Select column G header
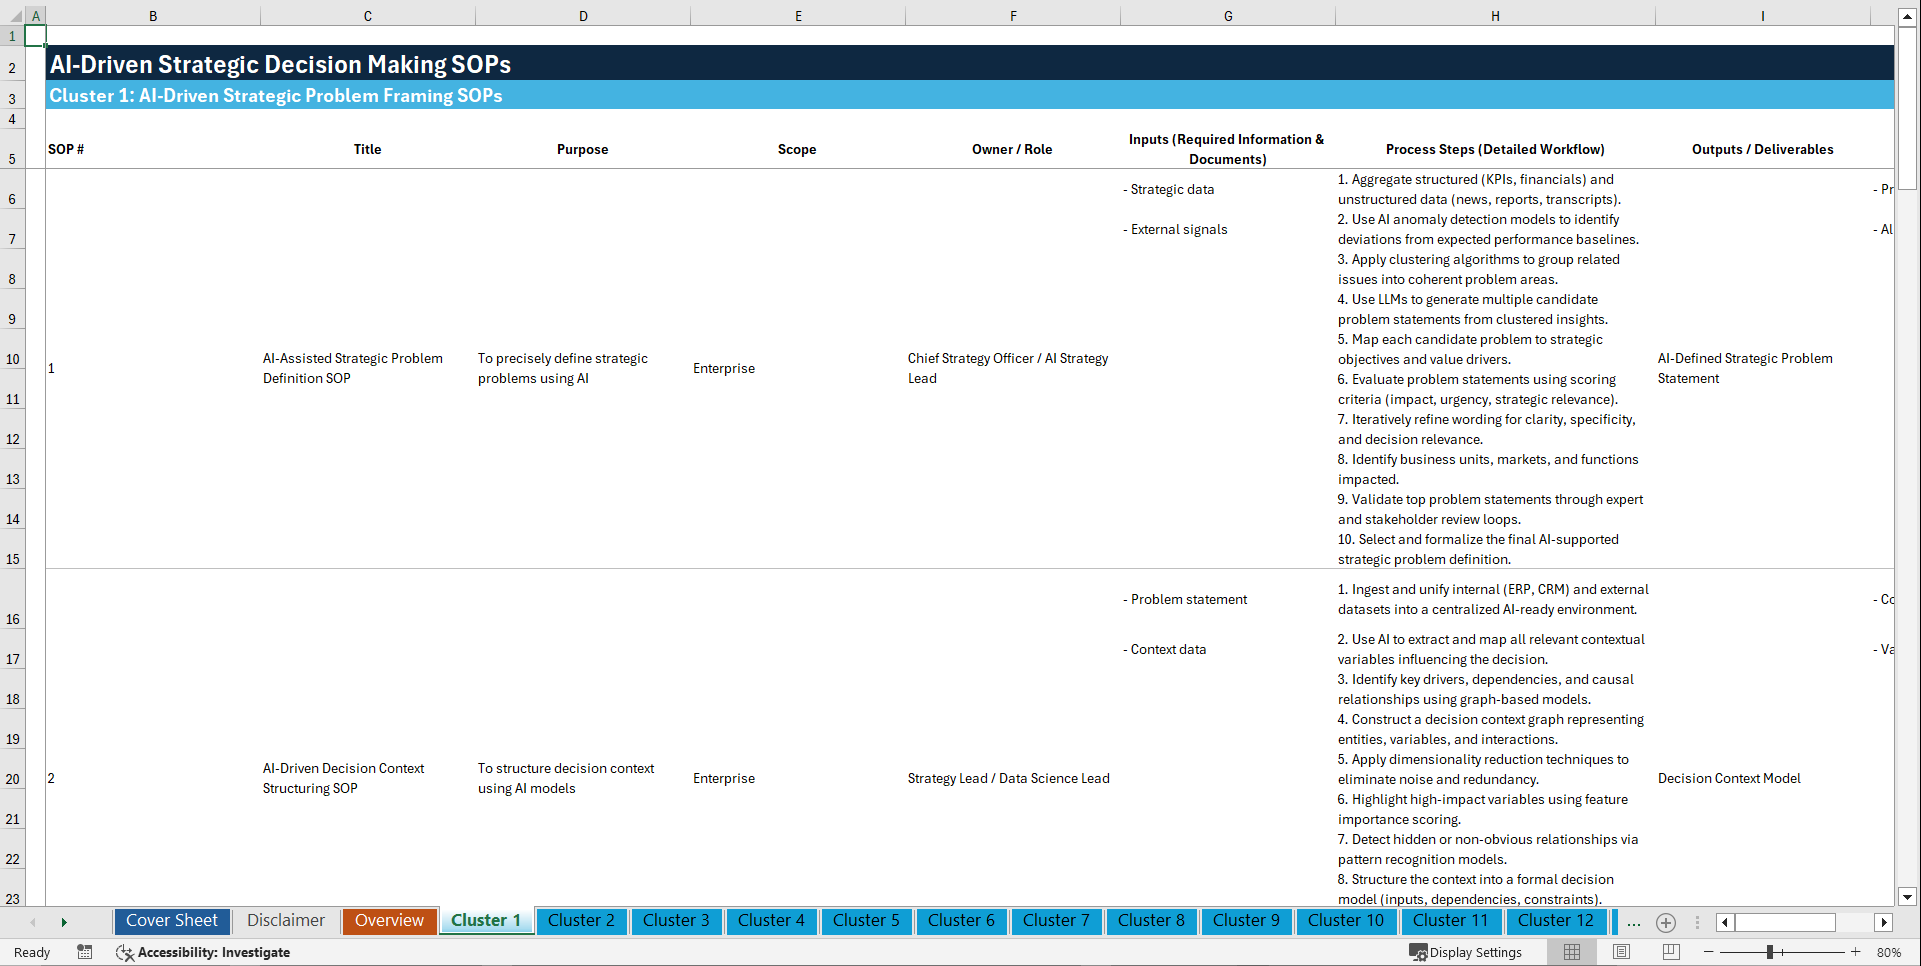Screen dimensions: 1921x966 (x=1227, y=15)
